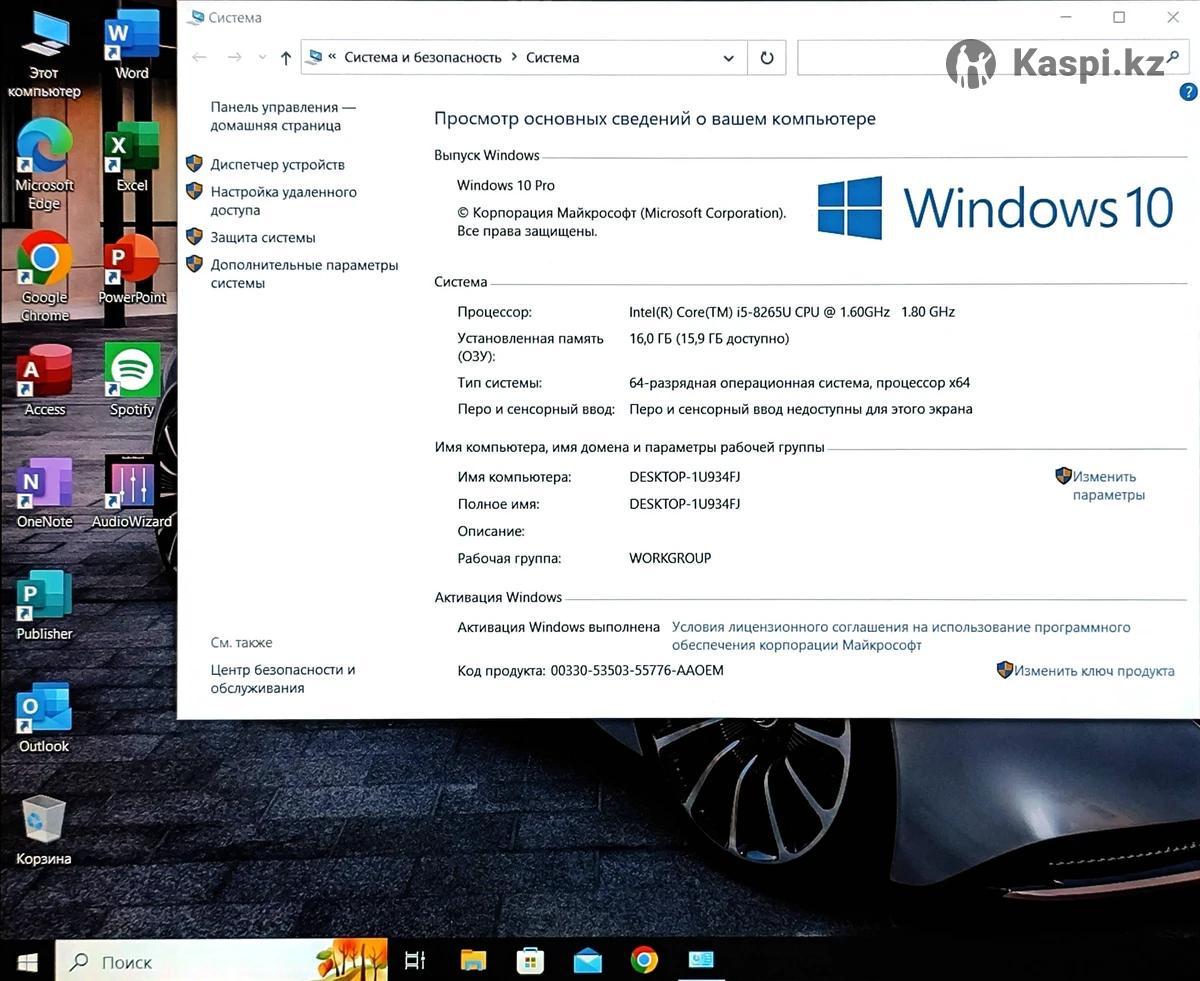
Task: Open Task View on the taskbar
Action: pyautogui.click(x=414, y=962)
